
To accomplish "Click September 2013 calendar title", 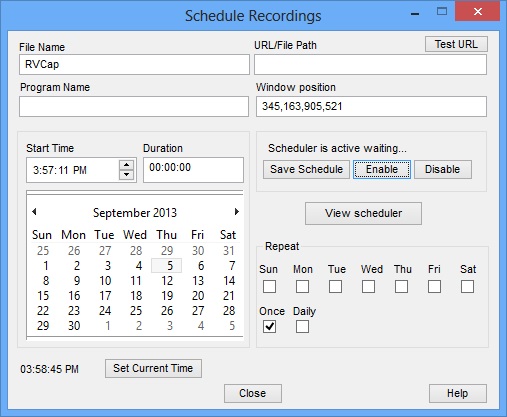I will 135,213.
